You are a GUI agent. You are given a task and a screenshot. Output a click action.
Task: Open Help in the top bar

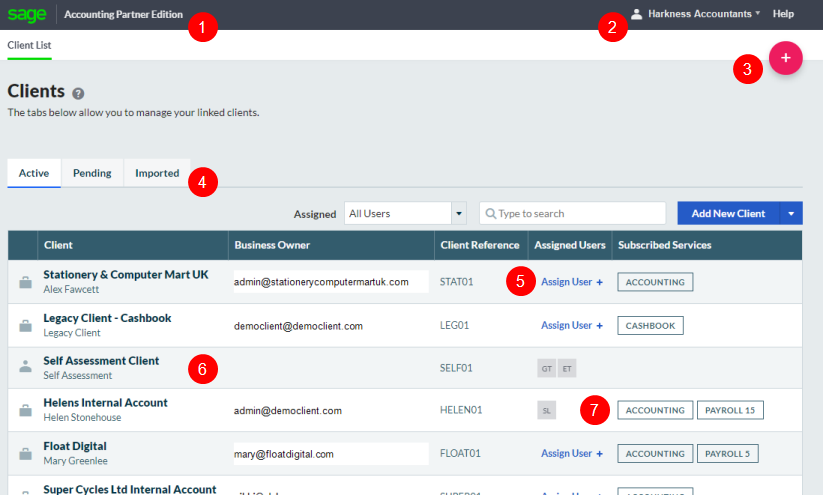point(783,14)
